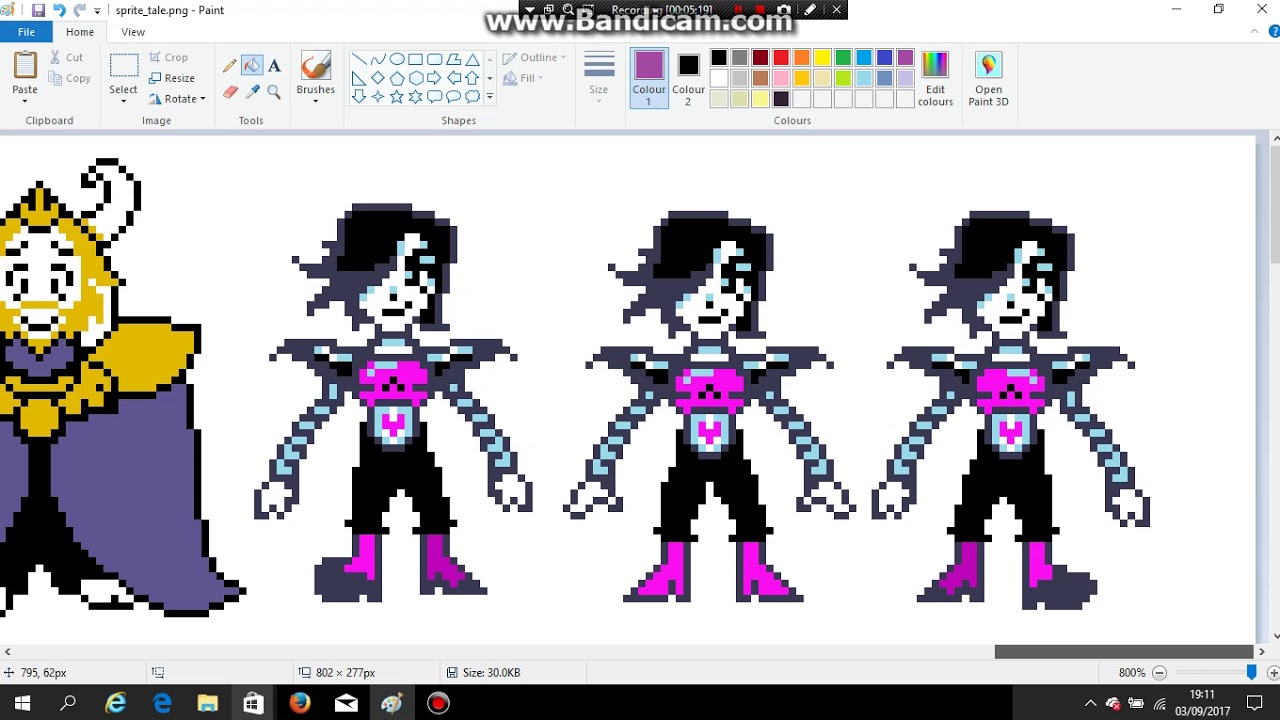Choose the straight Line shape

[x=359, y=59]
